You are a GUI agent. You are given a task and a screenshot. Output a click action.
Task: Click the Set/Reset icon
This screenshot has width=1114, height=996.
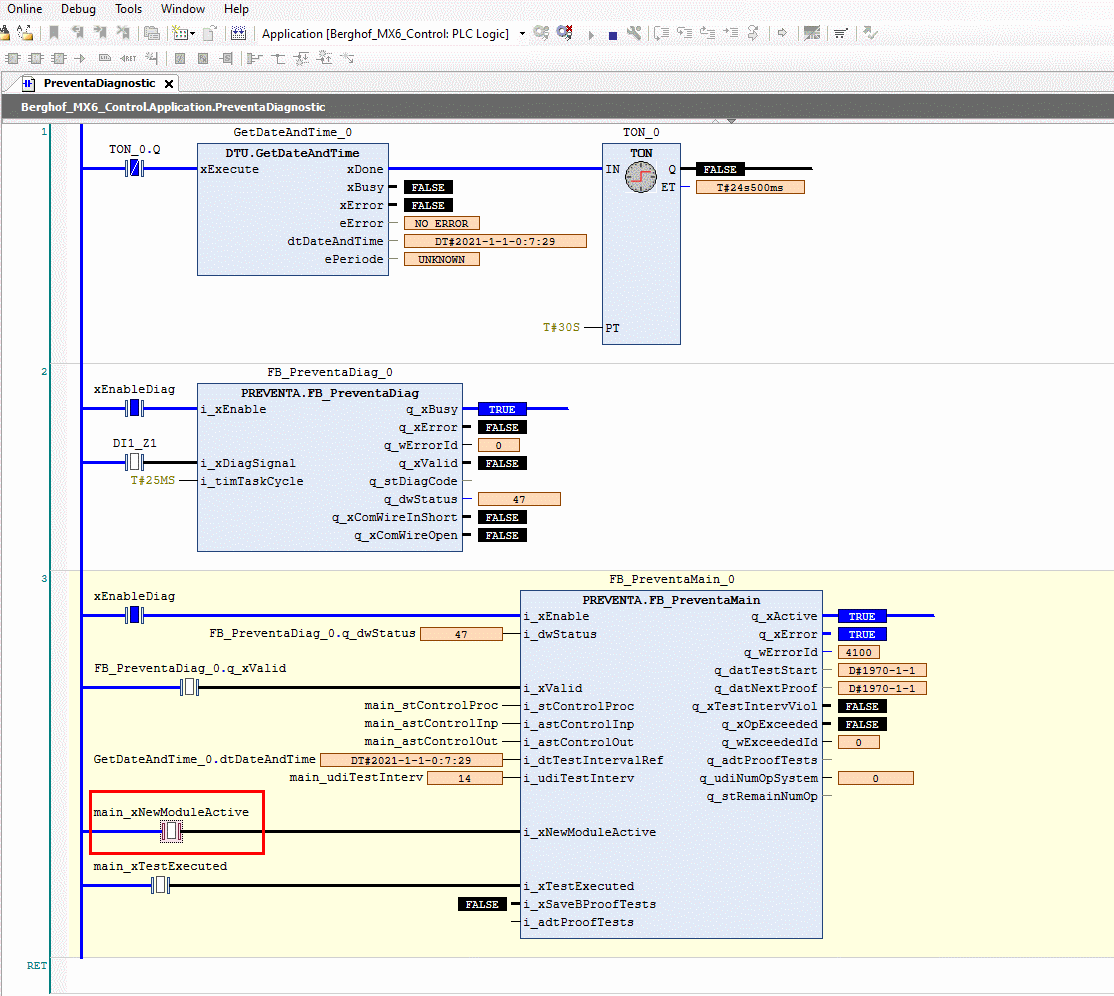(226, 58)
